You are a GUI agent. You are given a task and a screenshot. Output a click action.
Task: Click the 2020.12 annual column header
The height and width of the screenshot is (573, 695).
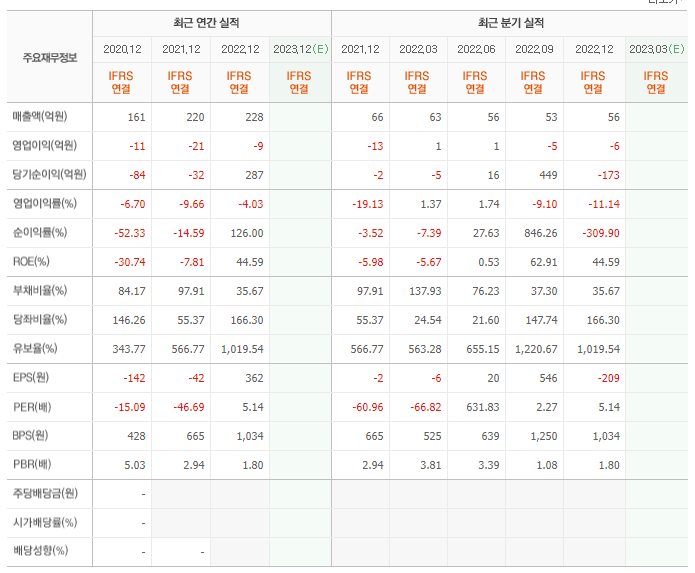pyautogui.click(x=122, y=49)
